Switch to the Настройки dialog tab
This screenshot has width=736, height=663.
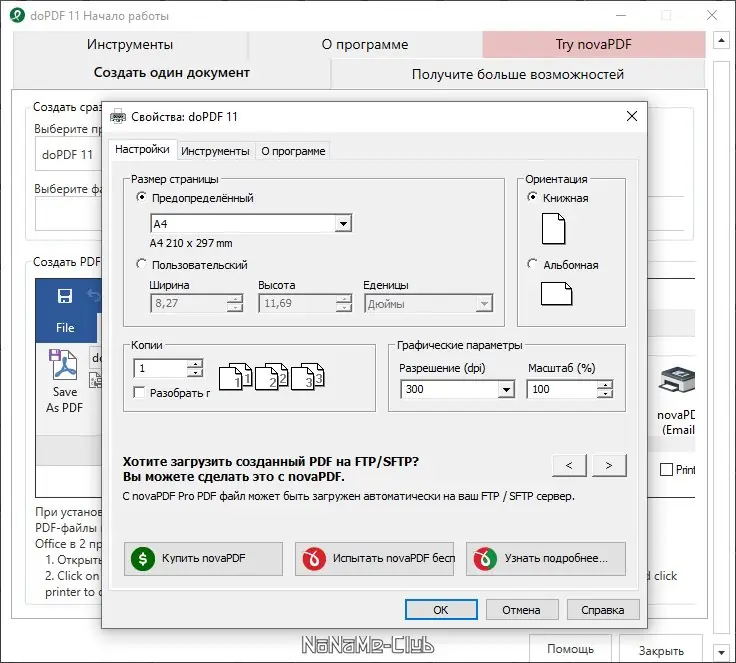click(x=142, y=149)
